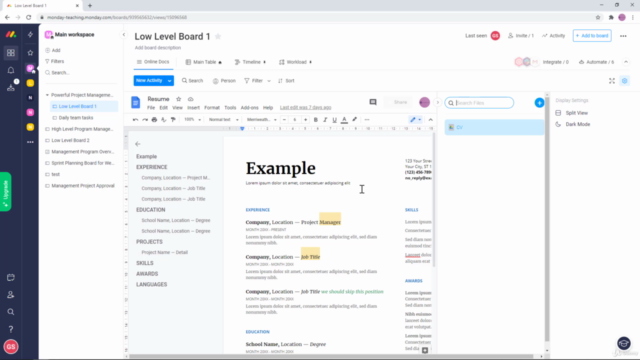Switch to the Workload tab
Image resolution: width=640 pixels, height=360 pixels.
tap(295, 62)
